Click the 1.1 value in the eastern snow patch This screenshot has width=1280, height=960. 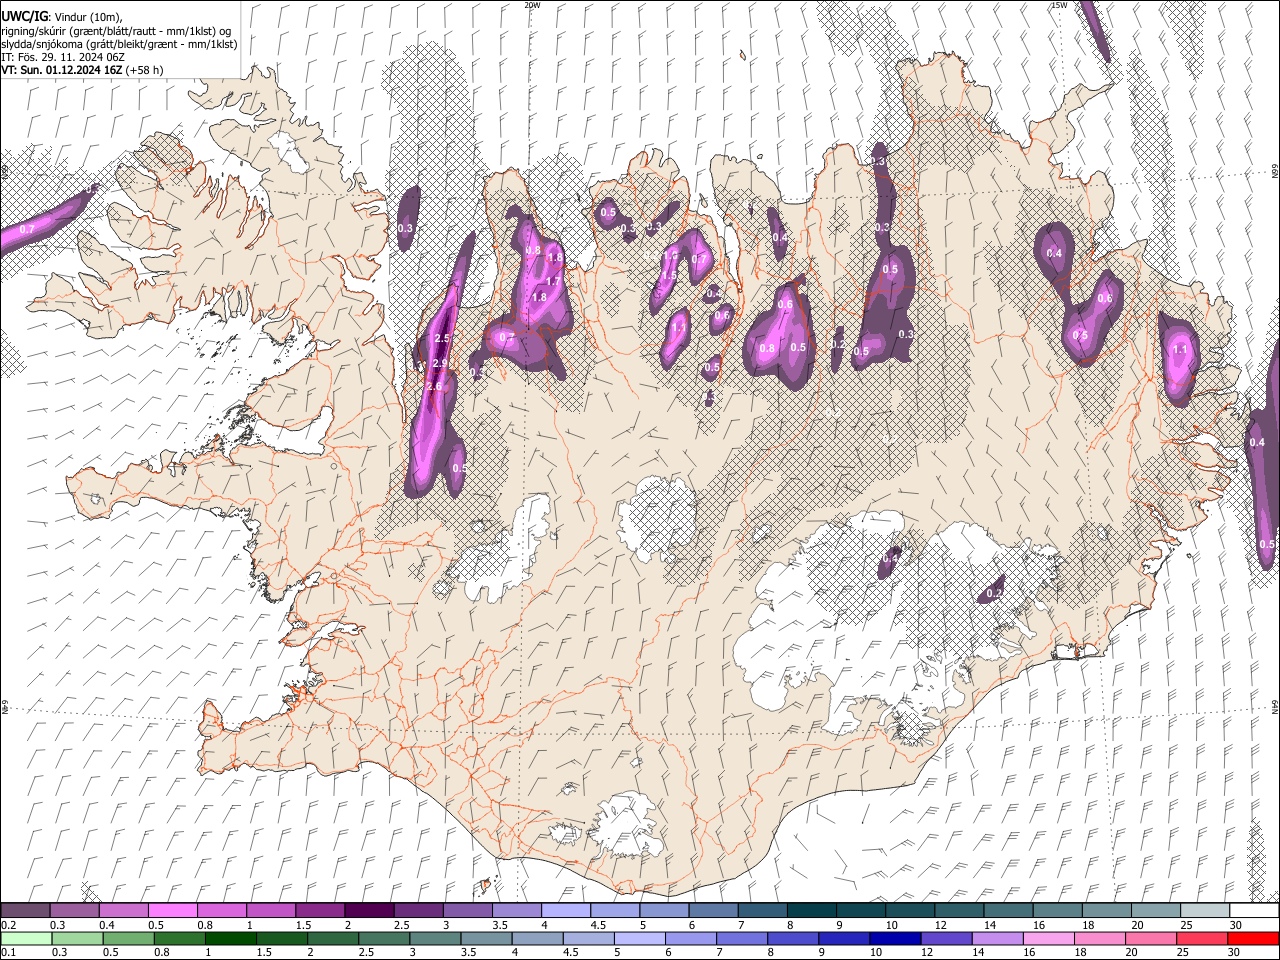click(1180, 350)
